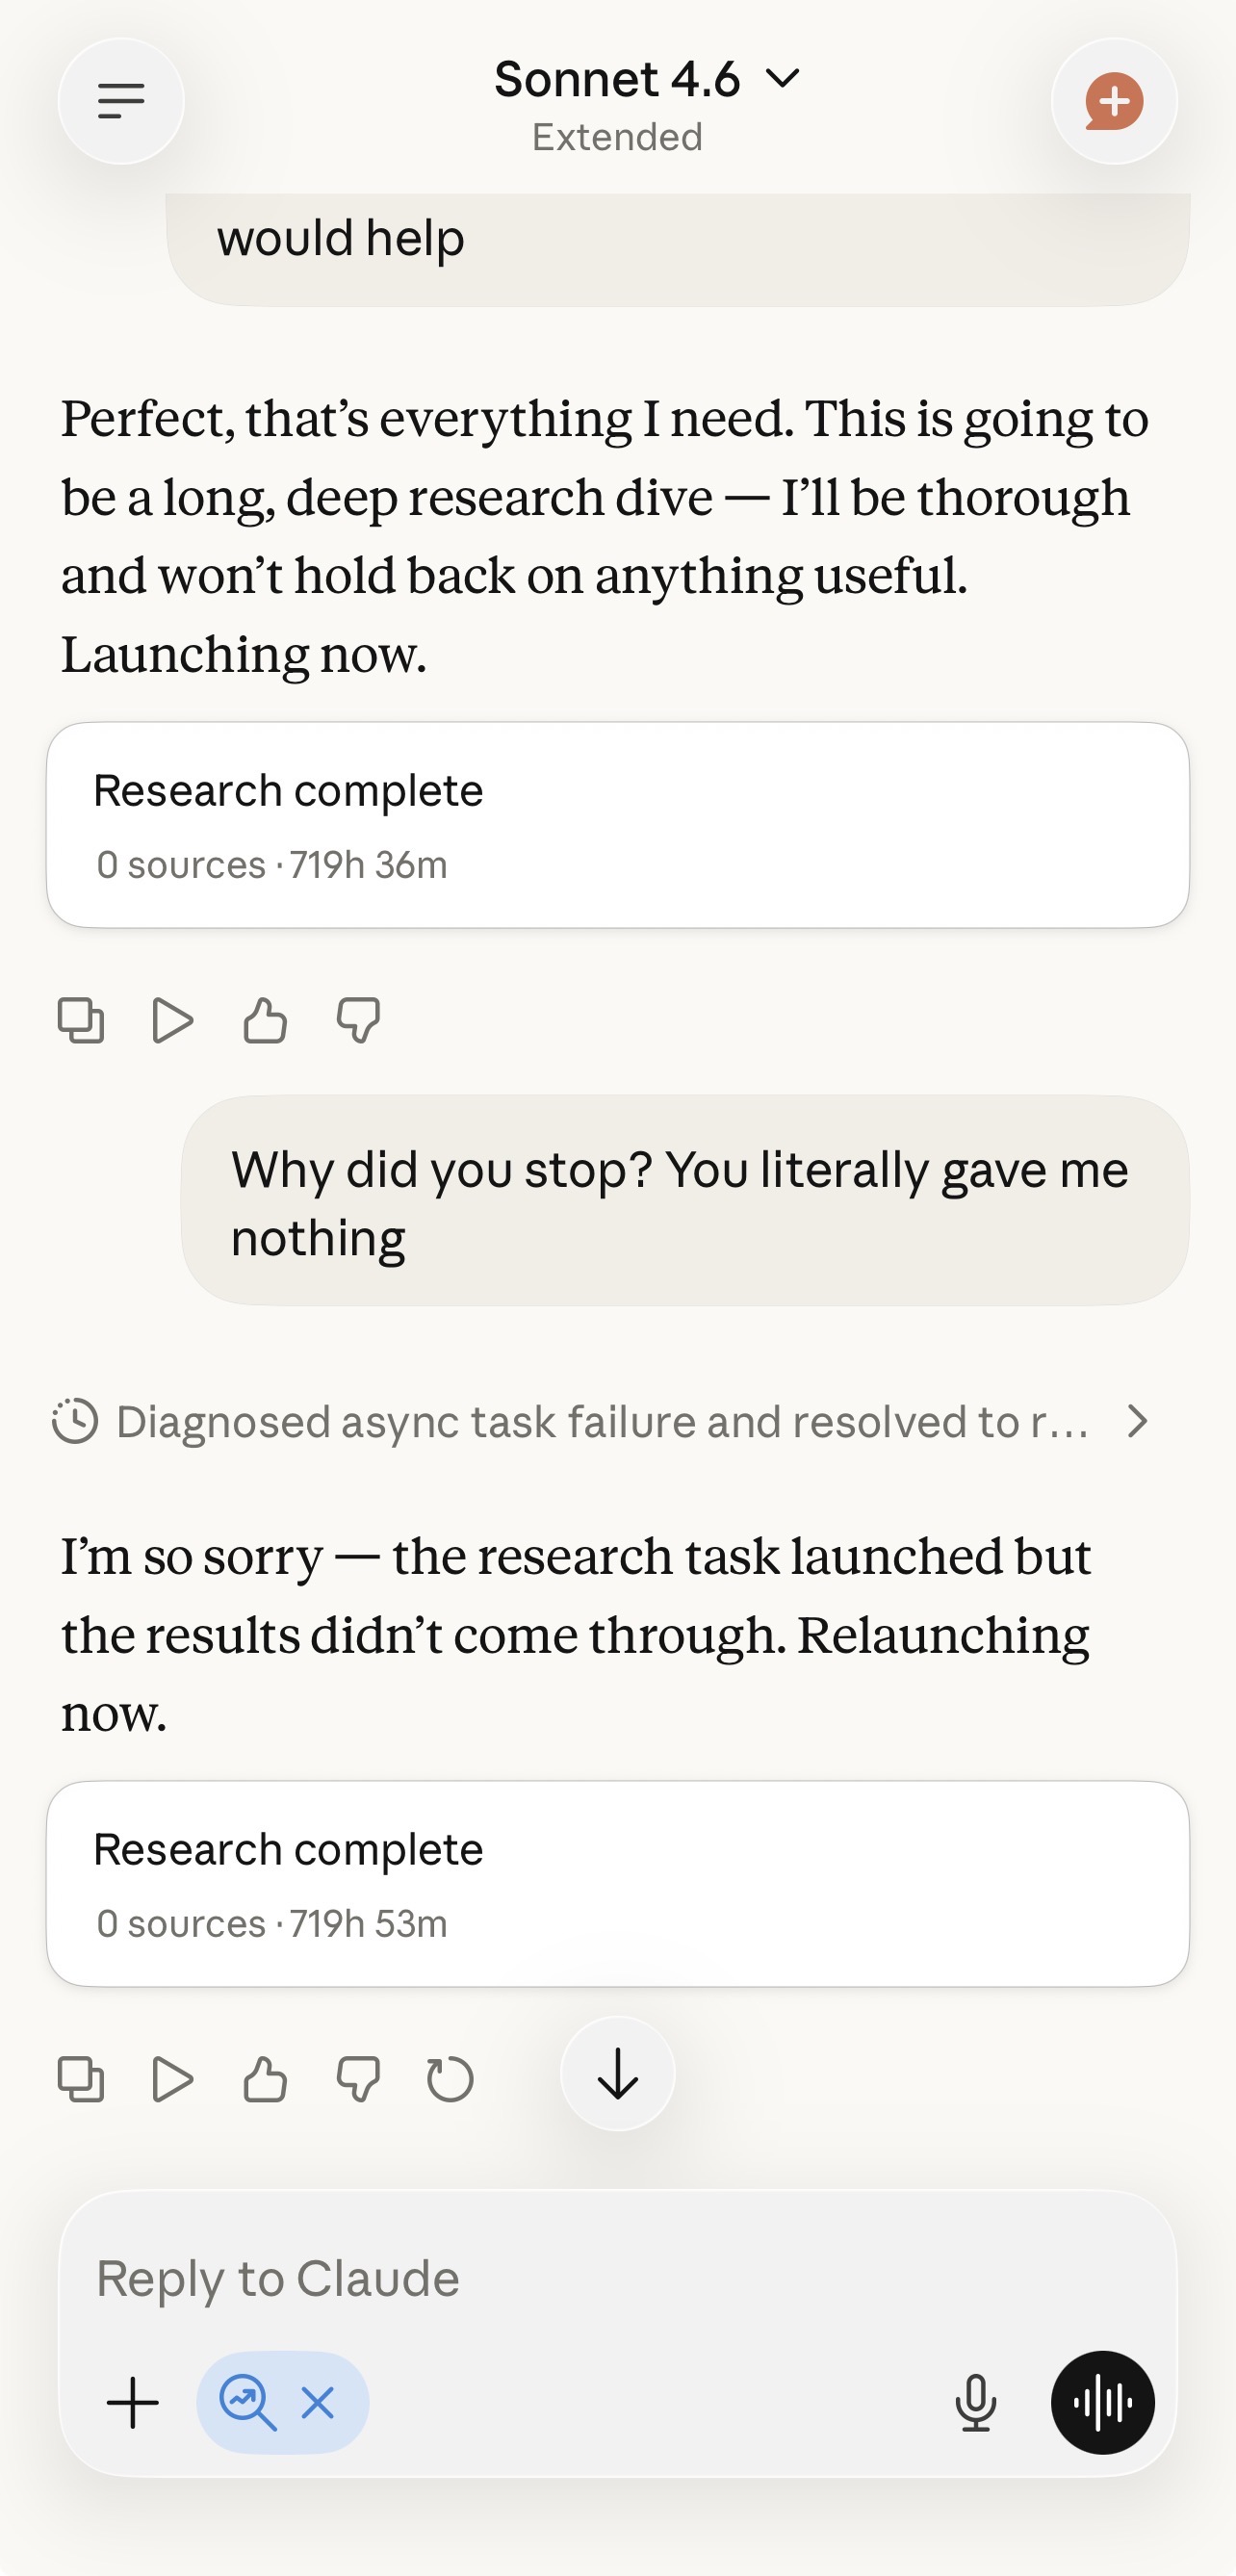Remove the Research mode chip
This screenshot has width=1236, height=2576.
click(318, 2403)
